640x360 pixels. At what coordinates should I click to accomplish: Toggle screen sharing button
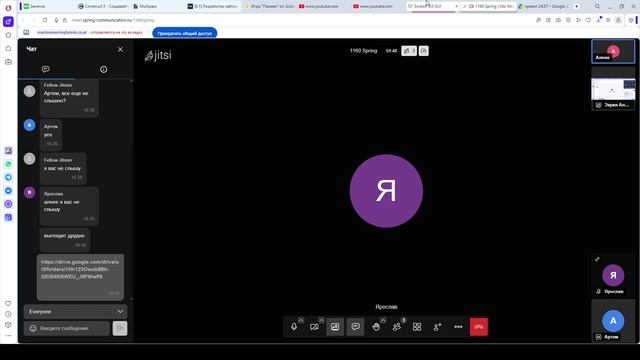coord(335,327)
